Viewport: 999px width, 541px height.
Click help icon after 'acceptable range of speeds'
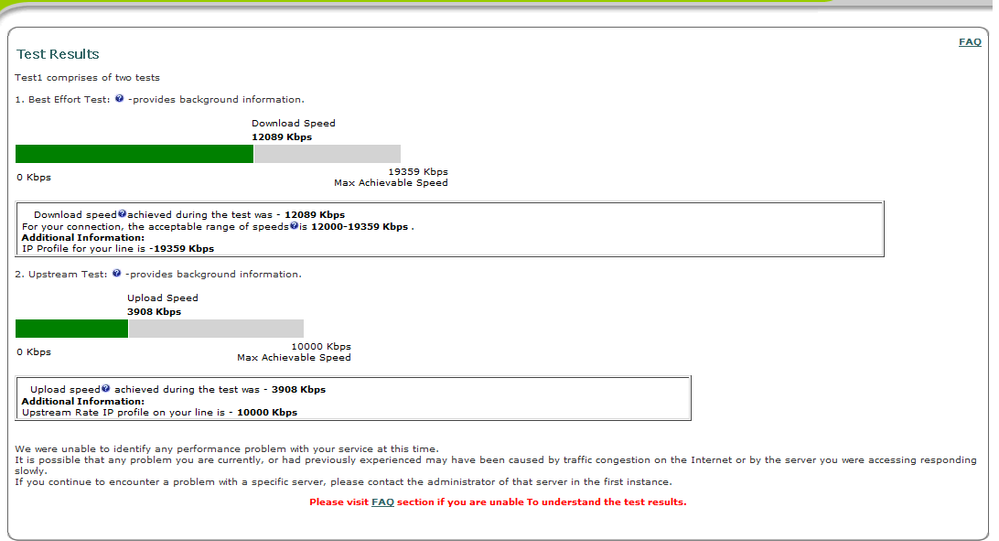click(x=295, y=226)
